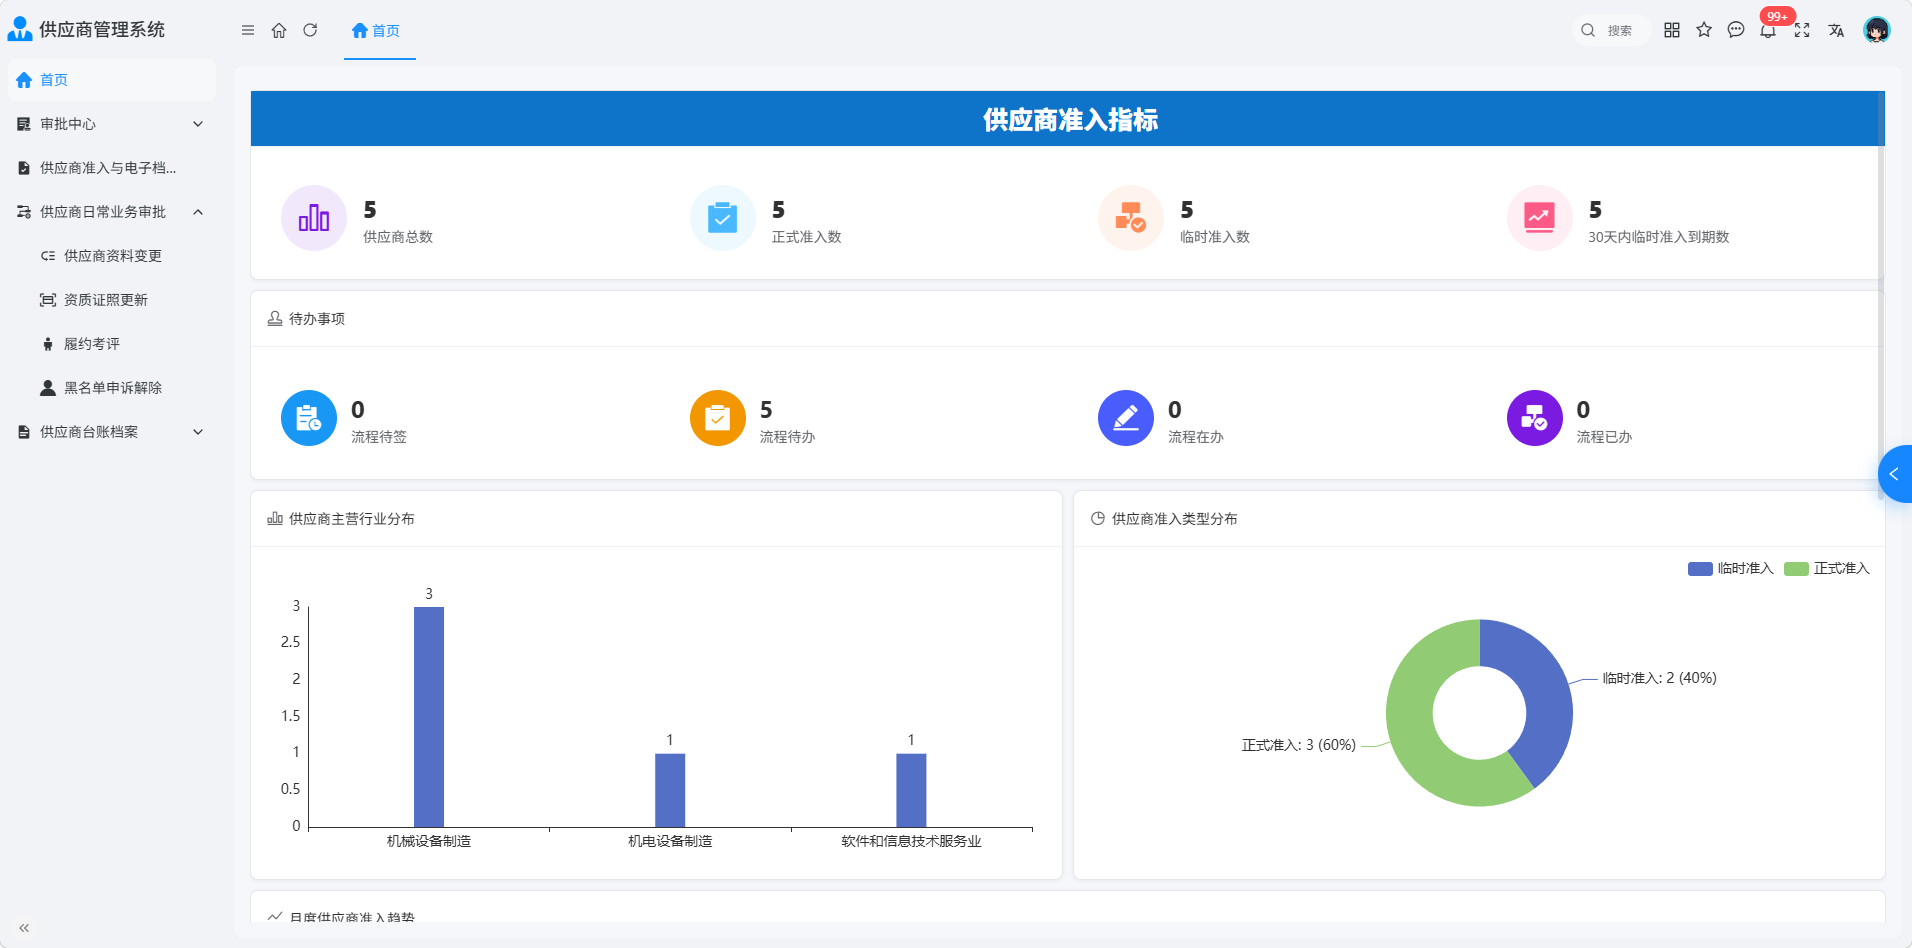Click the refresh icon in the top toolbar
Image resolution: width=1912 pixels, height=948 pixels.
coord(310,30)
